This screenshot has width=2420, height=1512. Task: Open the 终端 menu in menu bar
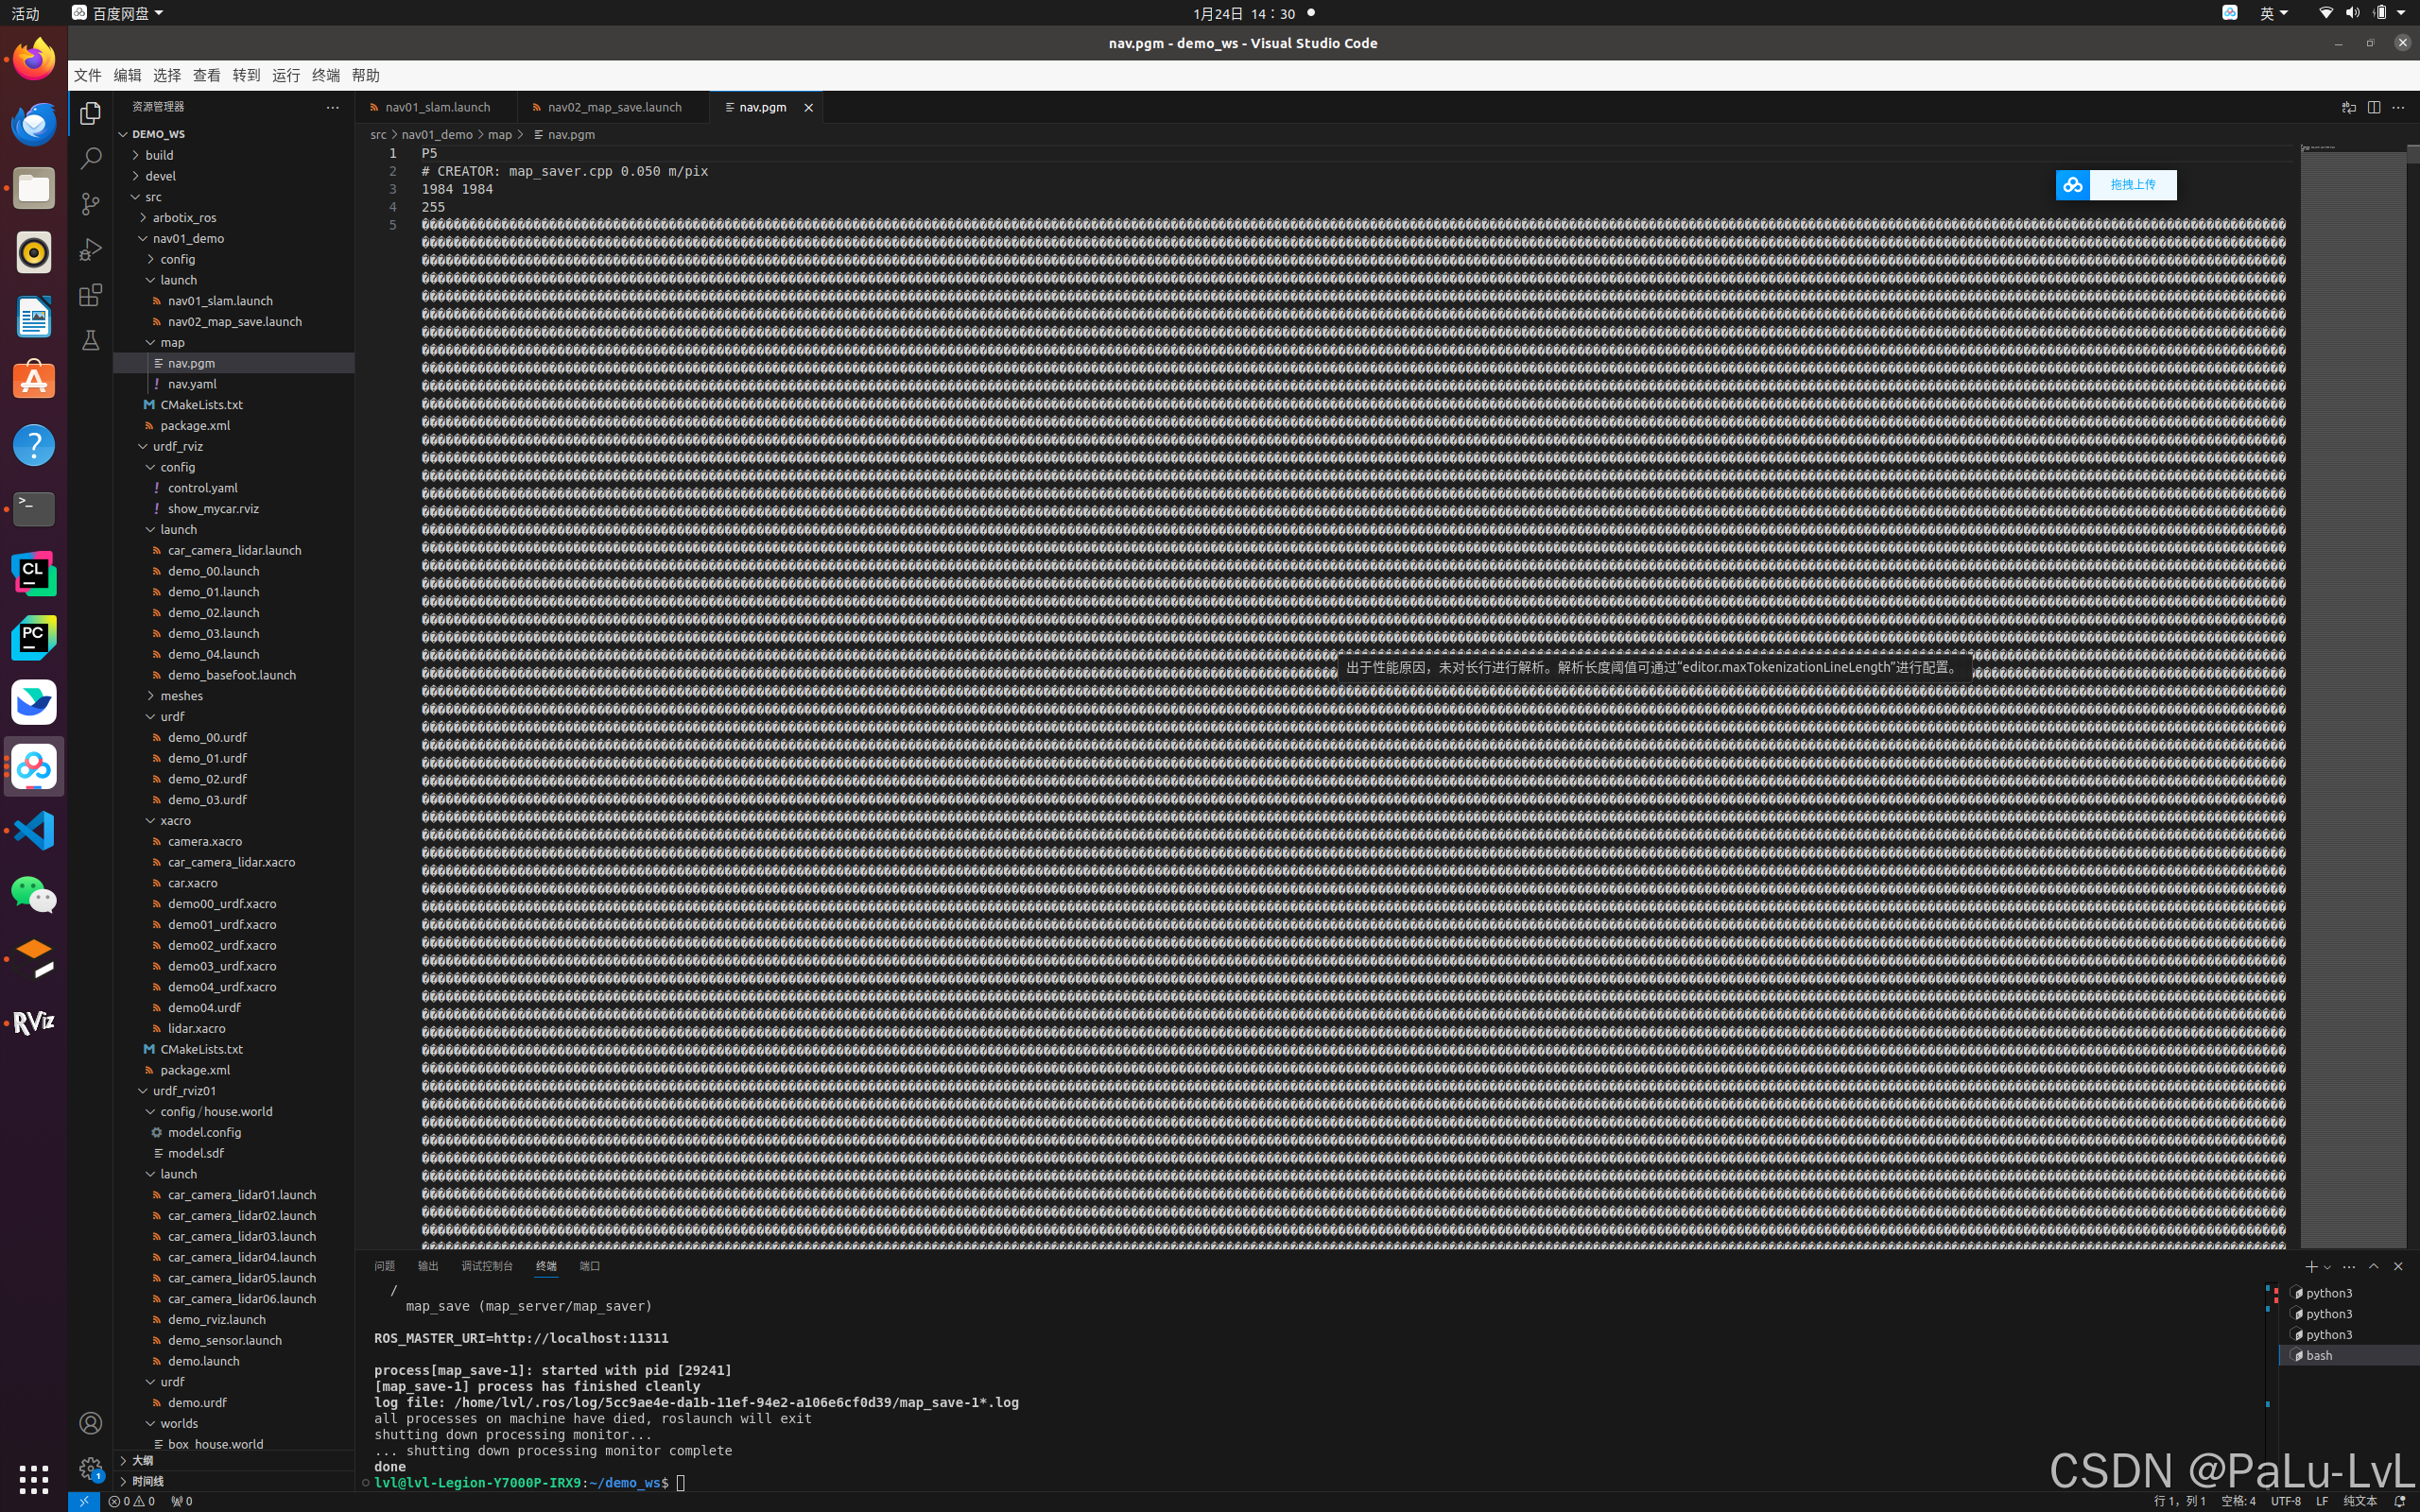click(325, 75)
